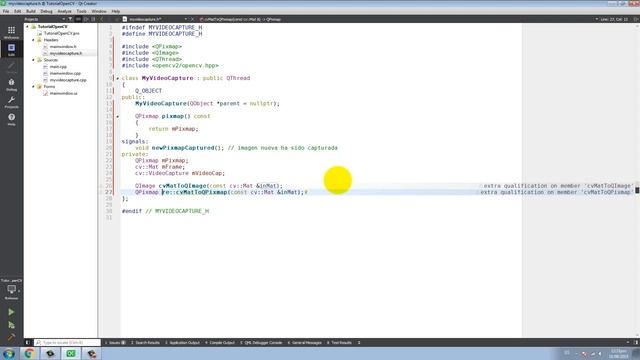Fold the pixmap() function block

pos(118,116)
